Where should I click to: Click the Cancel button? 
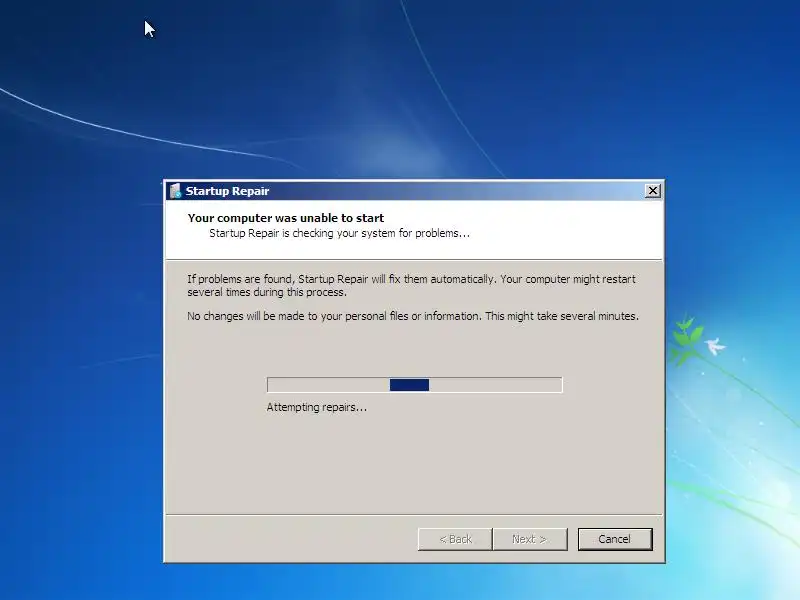pos(615,539)
